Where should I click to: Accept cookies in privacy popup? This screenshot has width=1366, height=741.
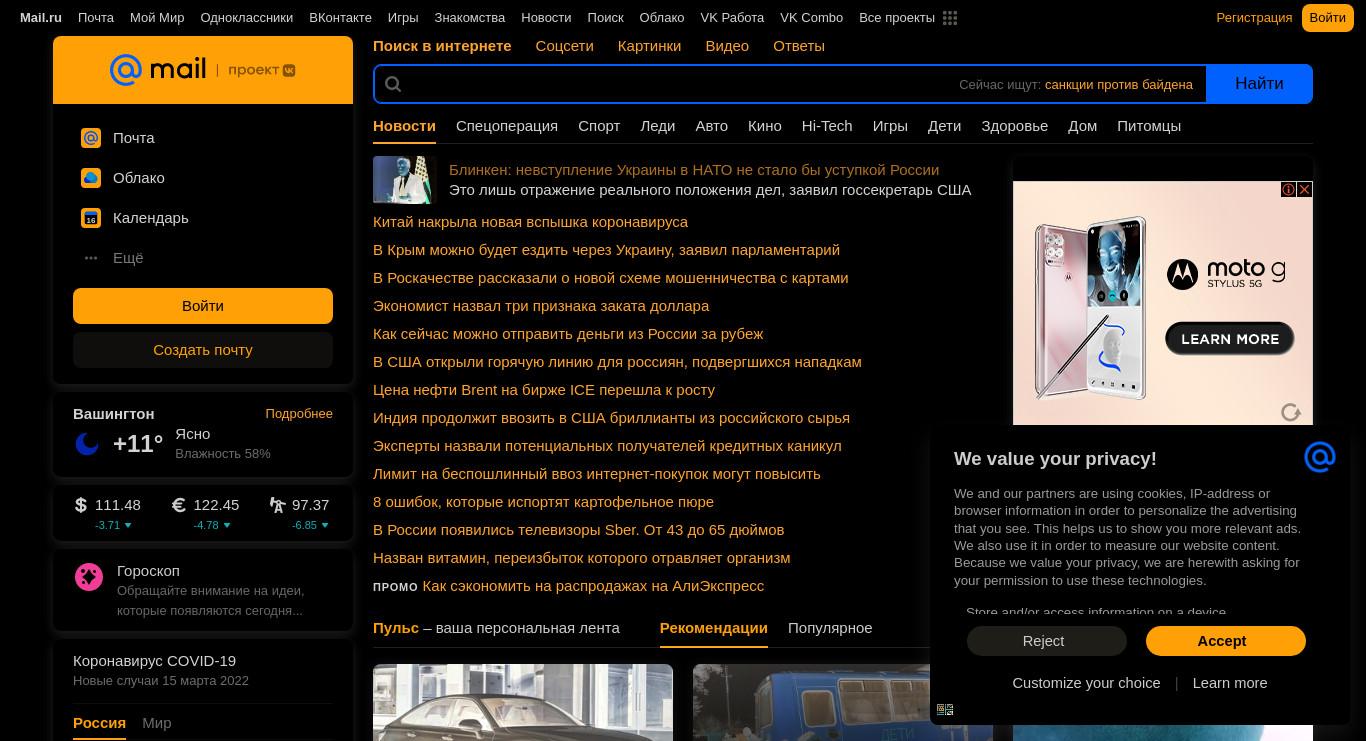pos(1226,641)
